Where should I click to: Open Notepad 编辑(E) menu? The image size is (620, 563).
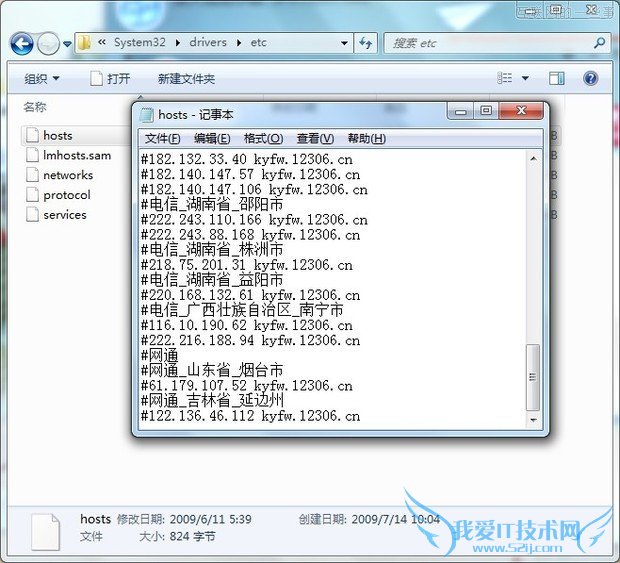212,138
